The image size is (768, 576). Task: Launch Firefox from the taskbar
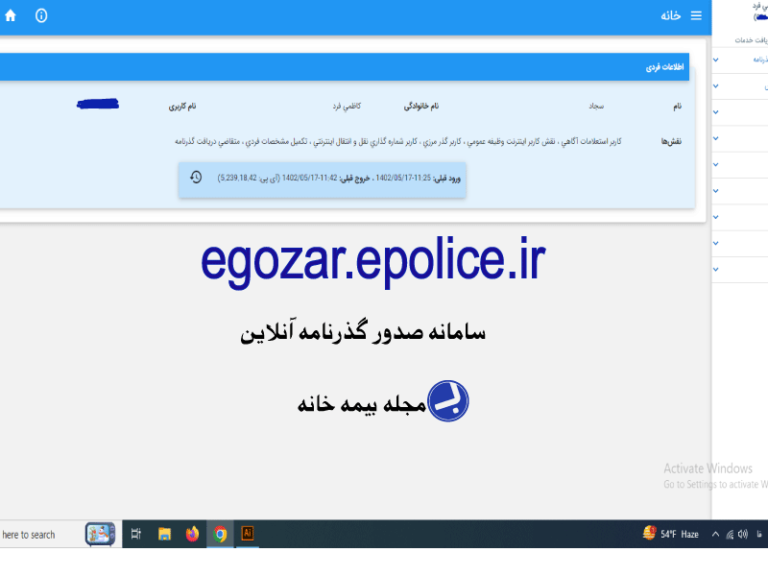(192, 534)
